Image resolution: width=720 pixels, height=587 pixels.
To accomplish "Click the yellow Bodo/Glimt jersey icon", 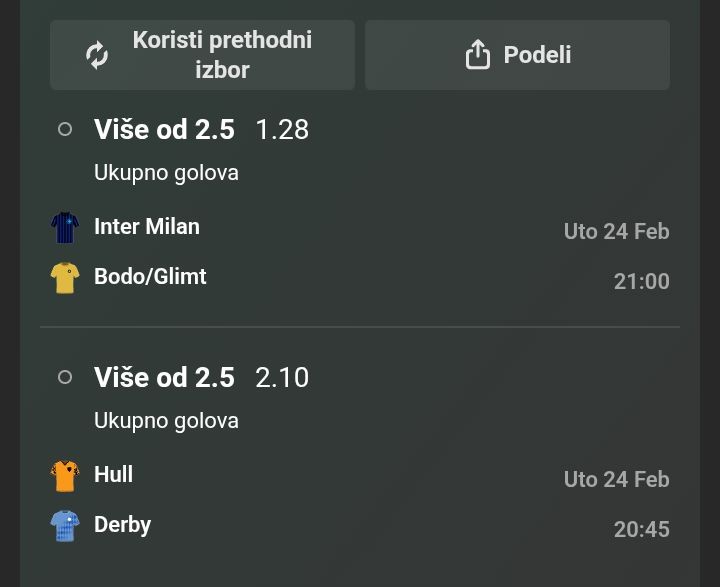I will point(65,277).
